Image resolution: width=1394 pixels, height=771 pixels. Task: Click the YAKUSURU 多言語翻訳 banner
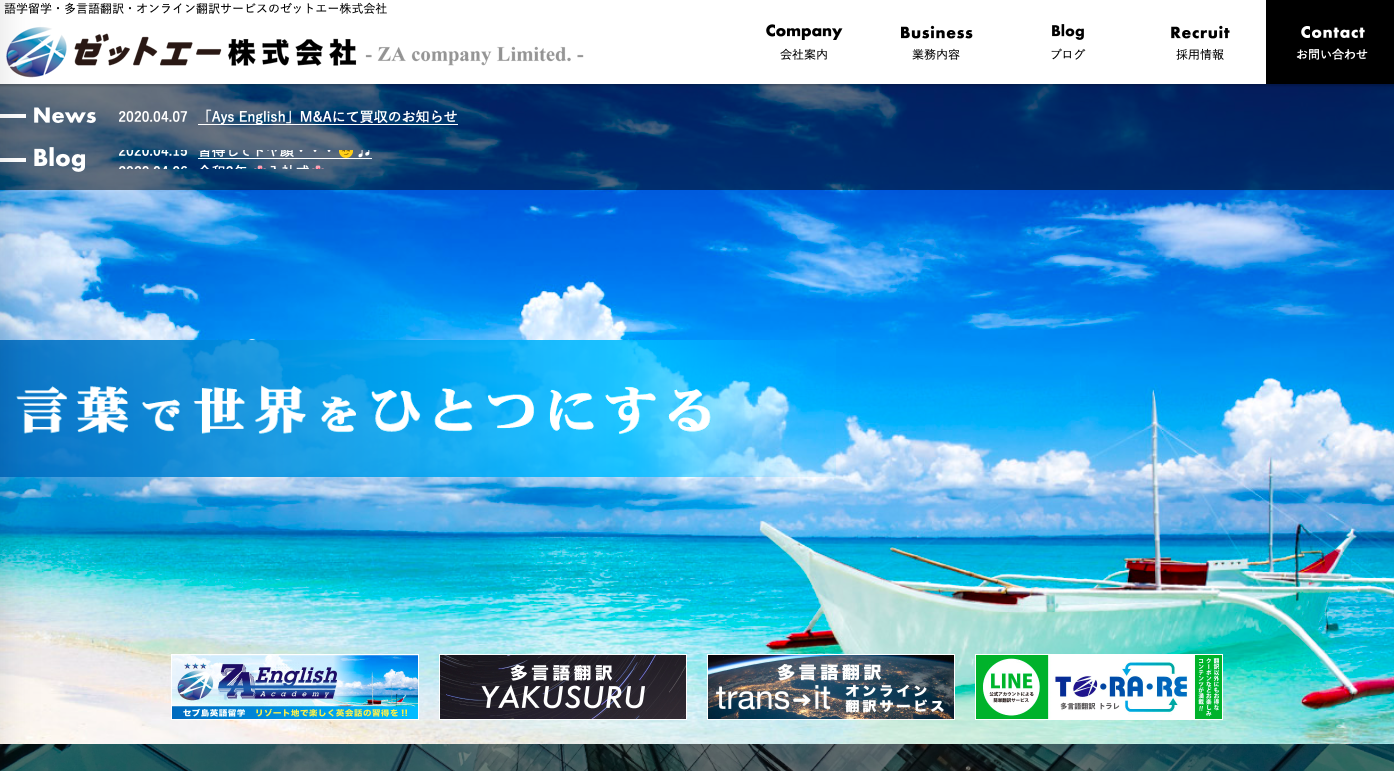coord(562,687)
